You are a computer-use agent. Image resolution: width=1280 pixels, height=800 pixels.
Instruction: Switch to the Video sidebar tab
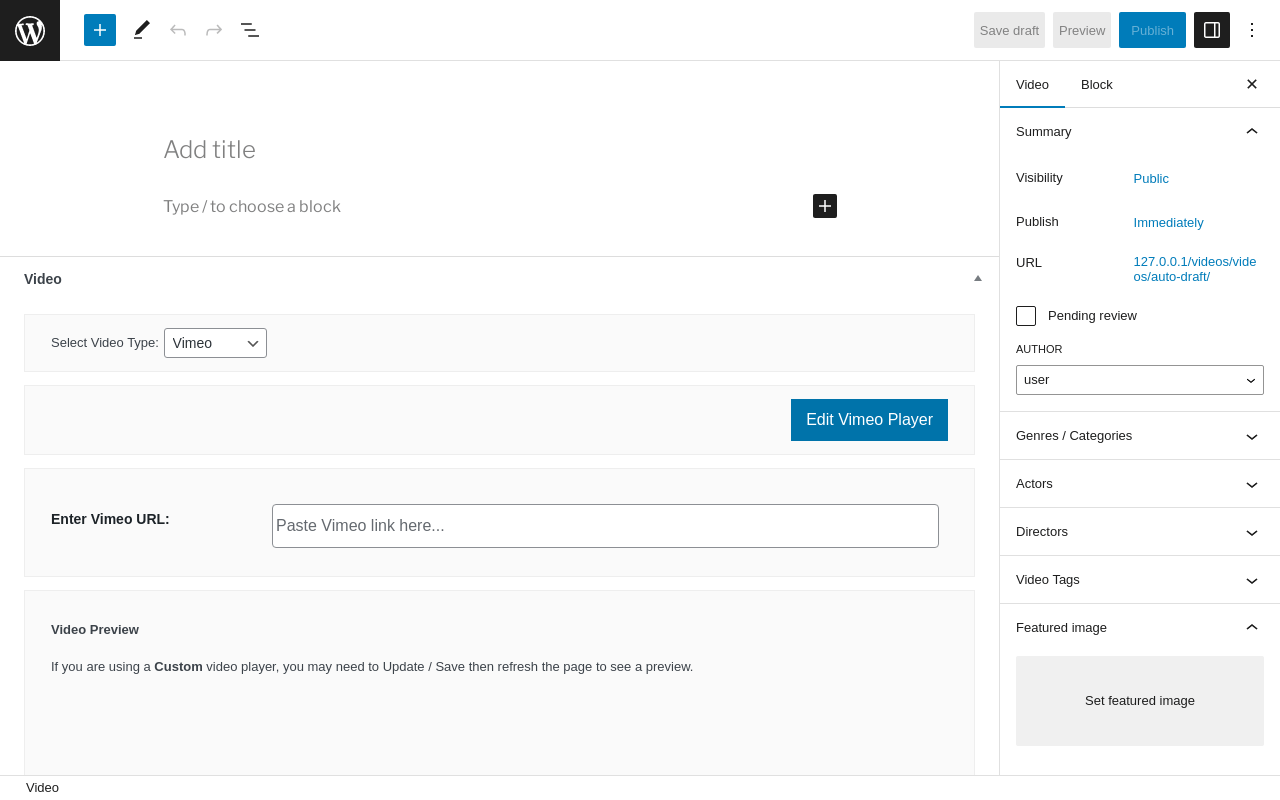(1032, 84)
